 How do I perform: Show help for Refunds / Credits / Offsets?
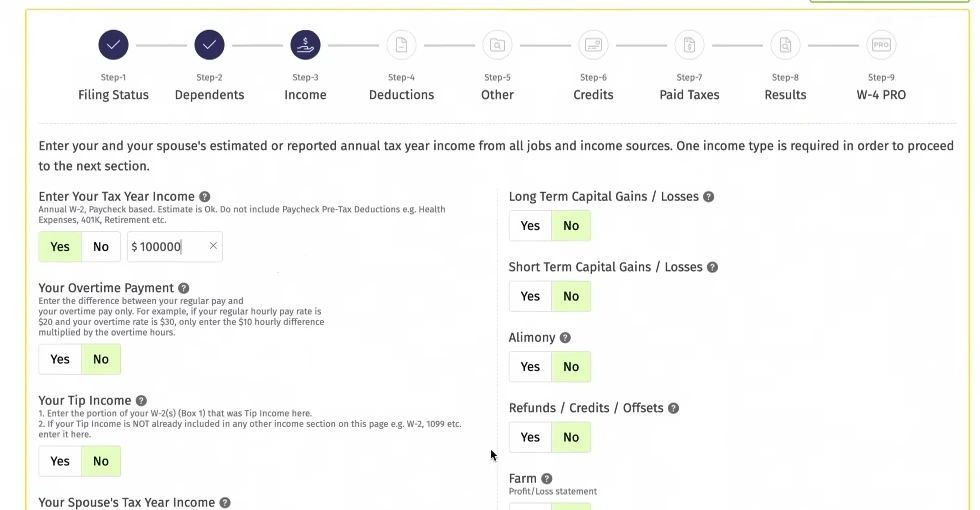[673, 408]
